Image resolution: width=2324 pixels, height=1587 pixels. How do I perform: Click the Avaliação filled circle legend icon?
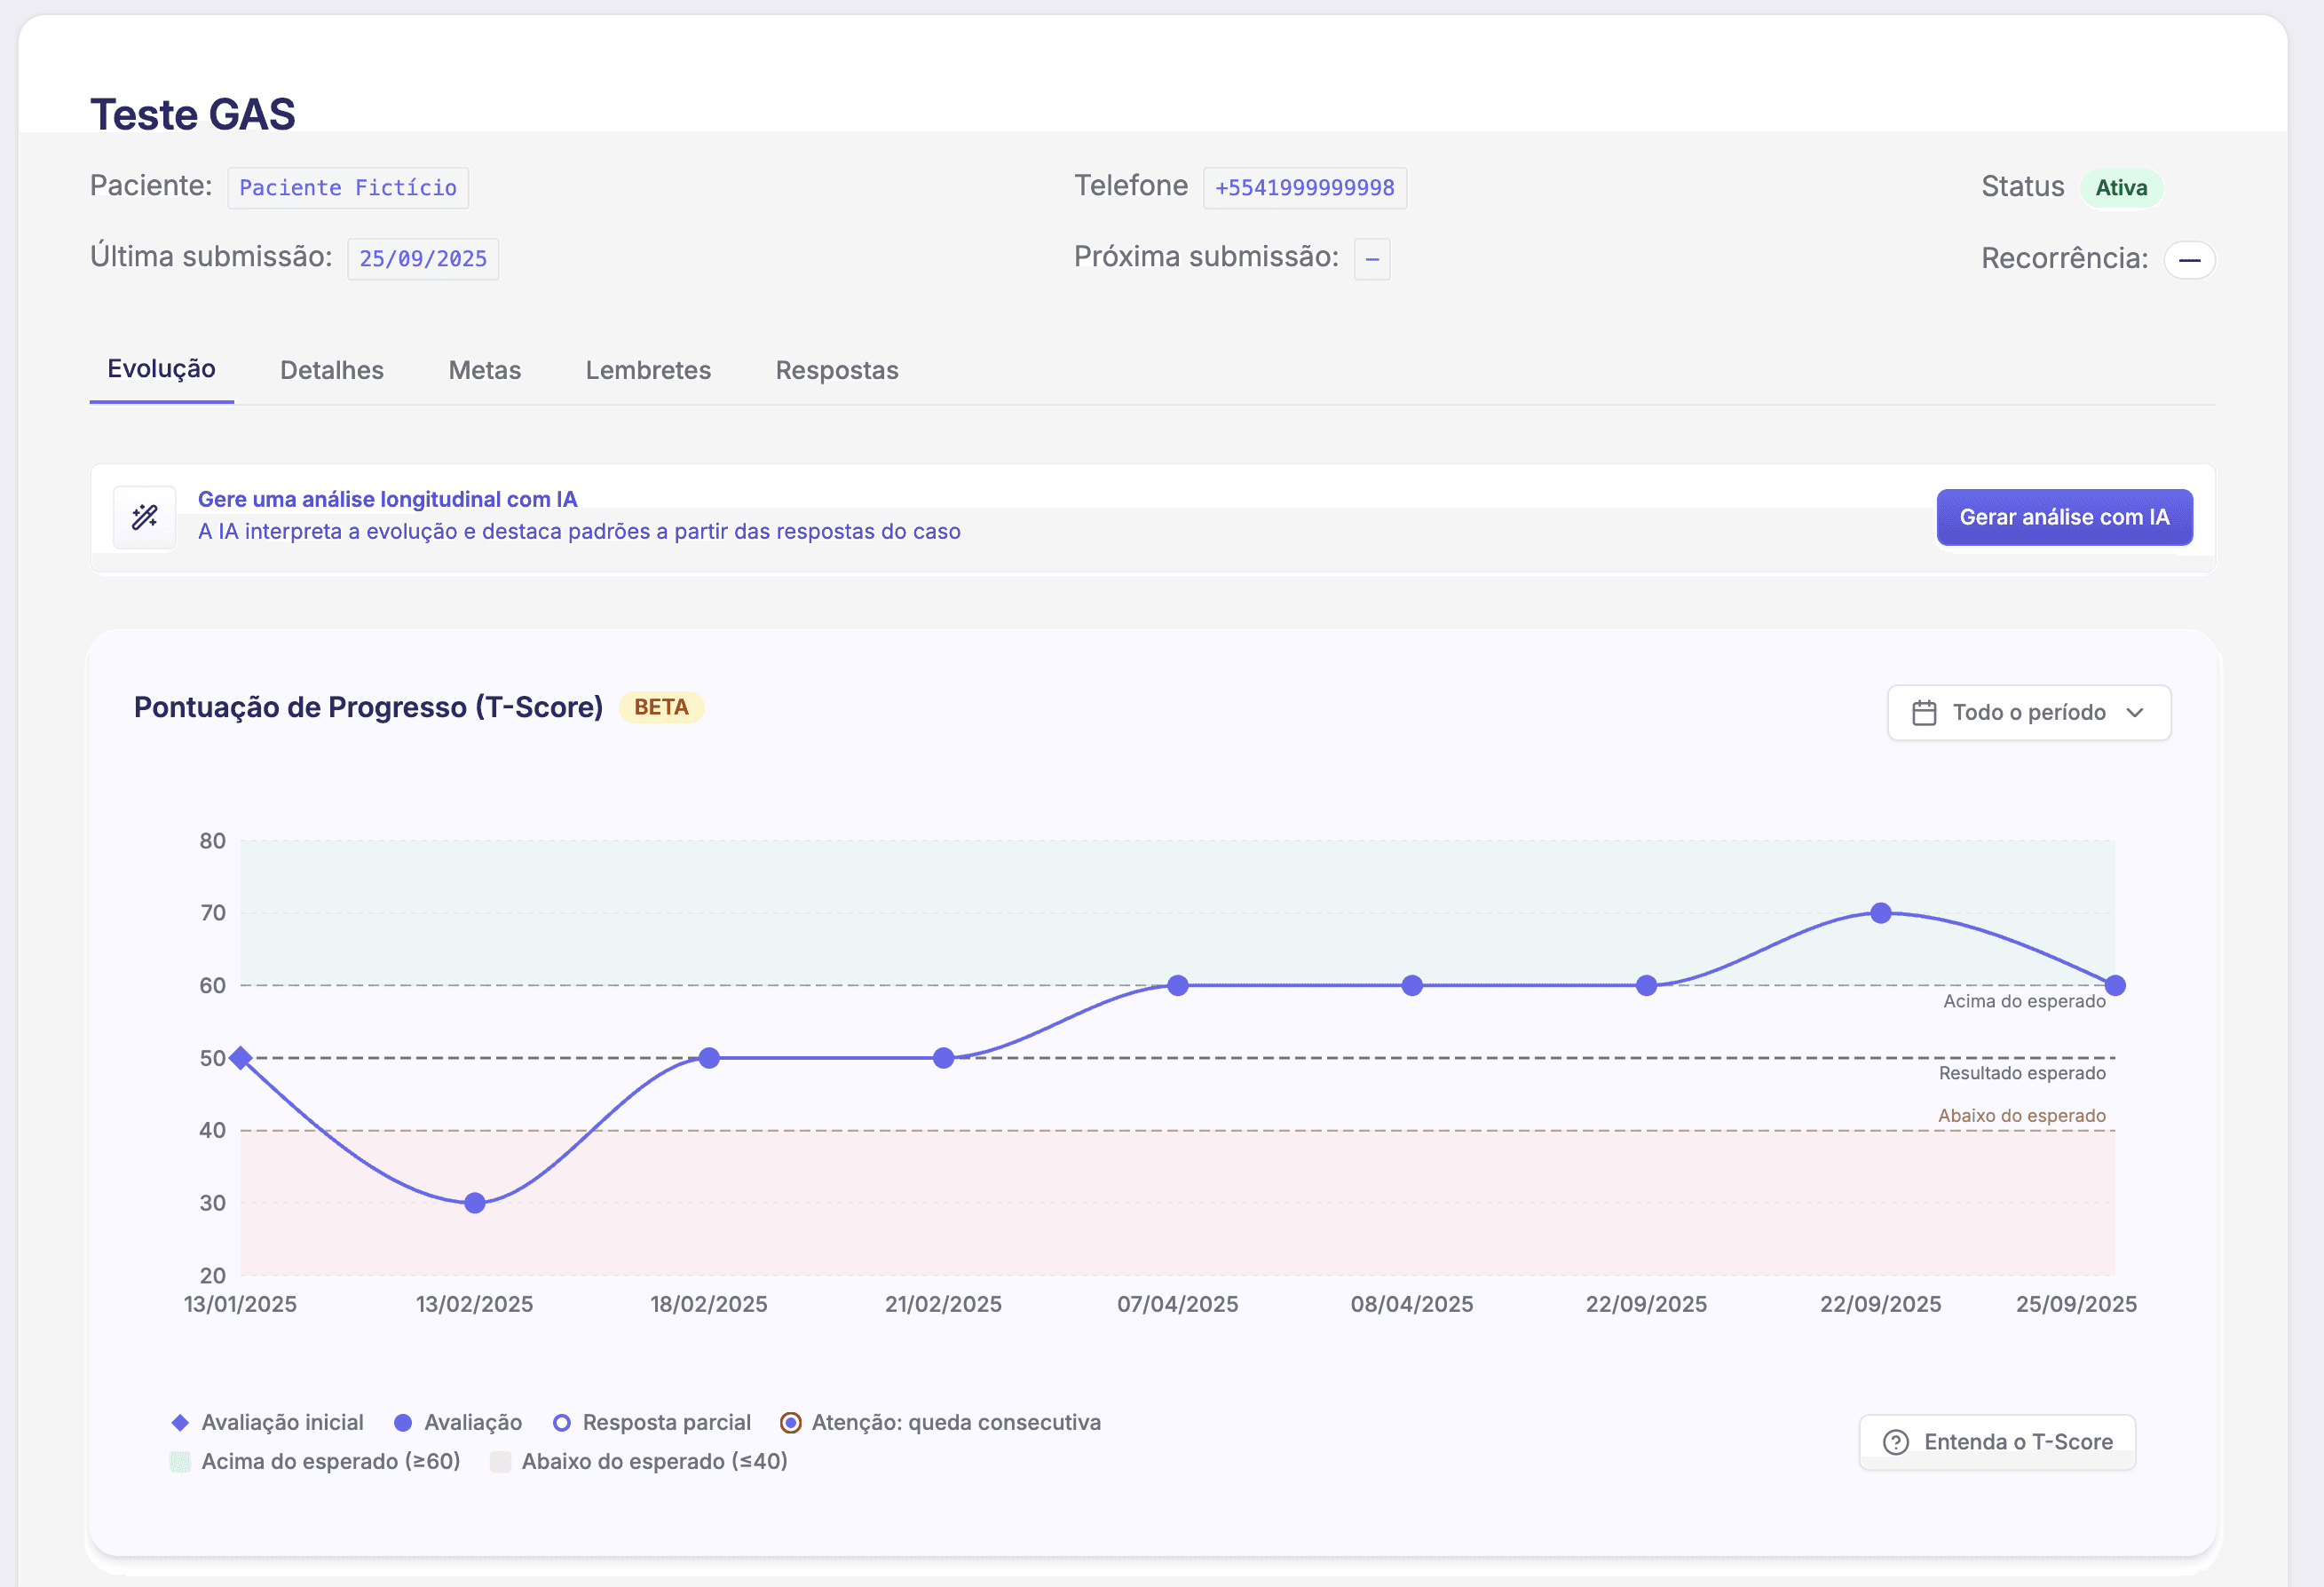point(403,1422)
